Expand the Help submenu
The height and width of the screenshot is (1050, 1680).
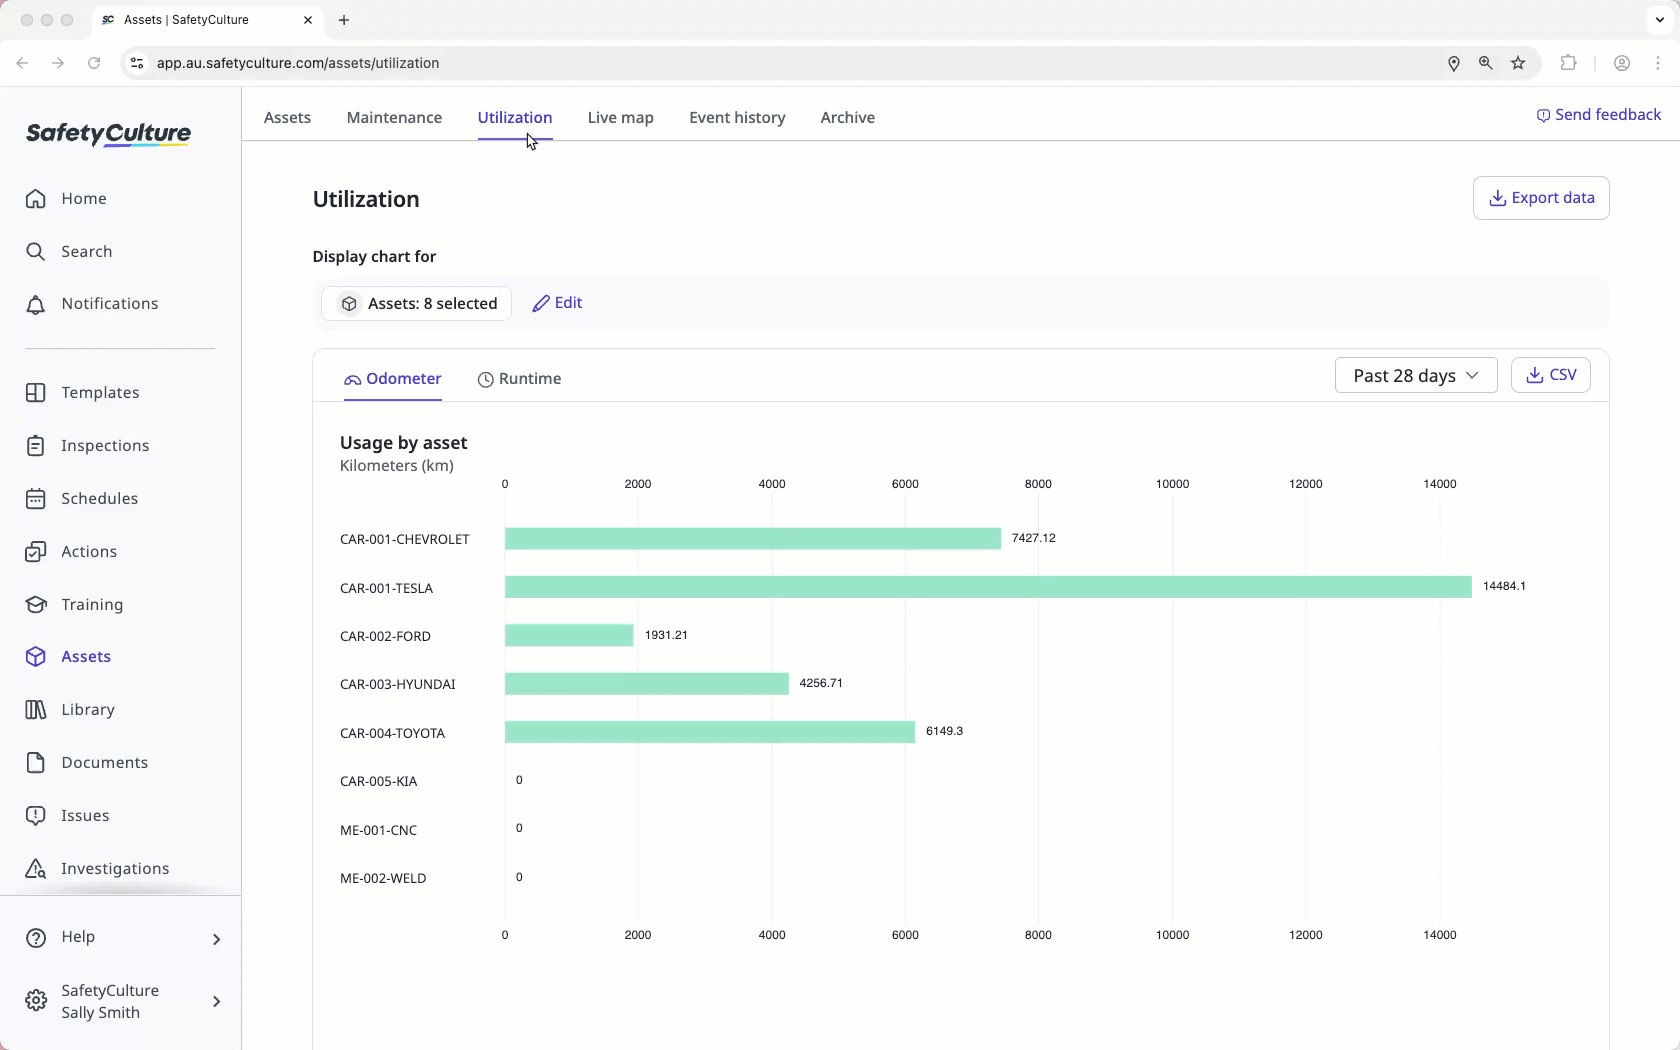point(216,938)
